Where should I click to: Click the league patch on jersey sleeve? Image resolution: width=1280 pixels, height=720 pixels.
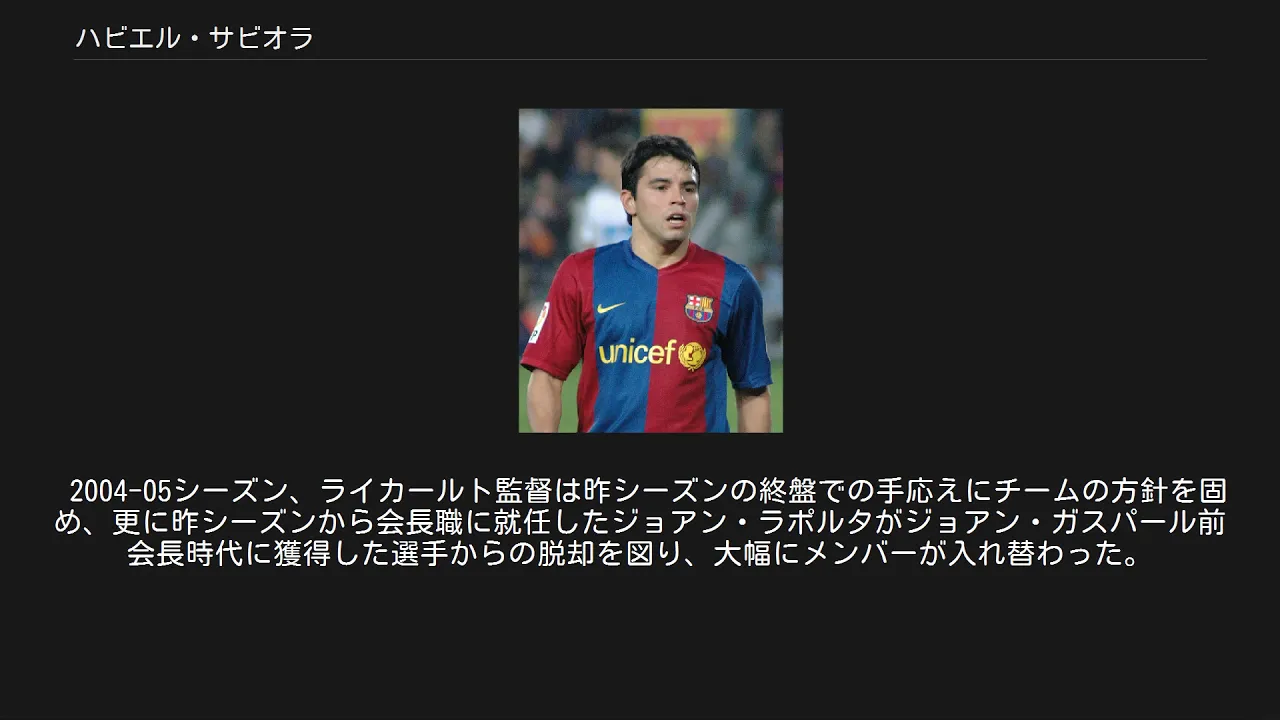tap(538, 323)
